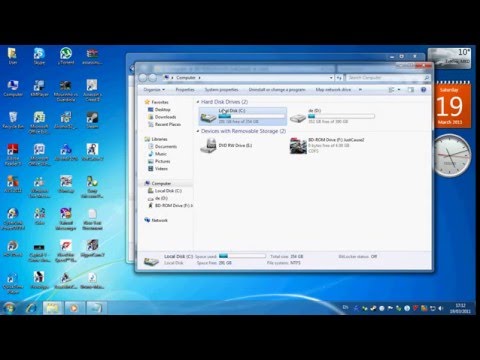Click Uninstall or change a program

[x=277, y=90]
